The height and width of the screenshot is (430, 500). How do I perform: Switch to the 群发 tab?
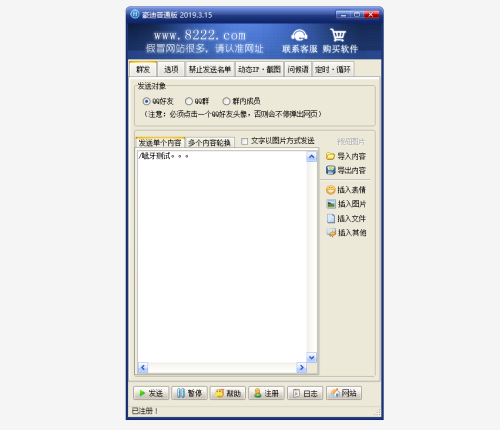(x=143, y=69)
